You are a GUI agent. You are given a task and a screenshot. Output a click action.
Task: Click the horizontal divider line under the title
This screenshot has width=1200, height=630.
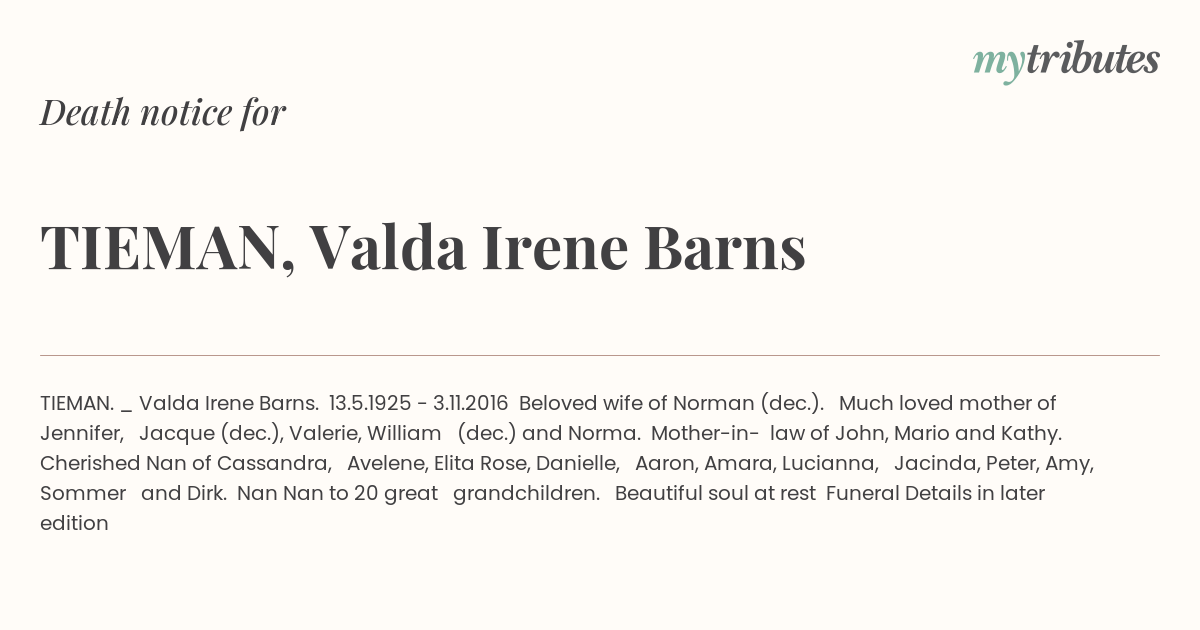(x=600, y=355)
